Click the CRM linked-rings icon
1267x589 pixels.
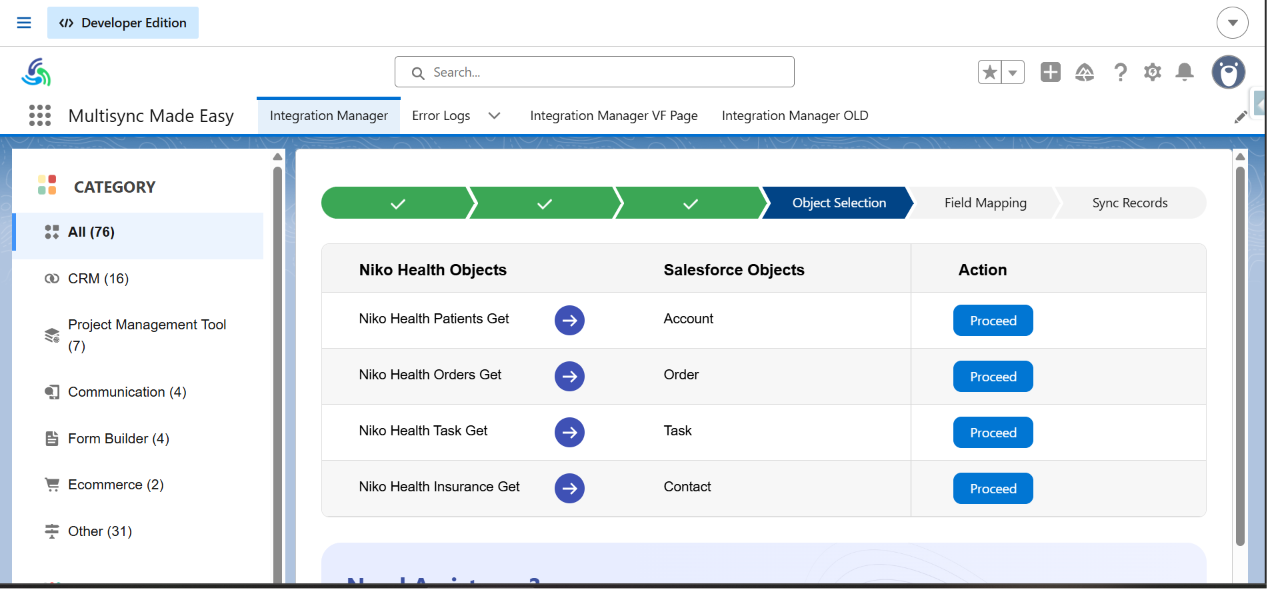point(52,279)
